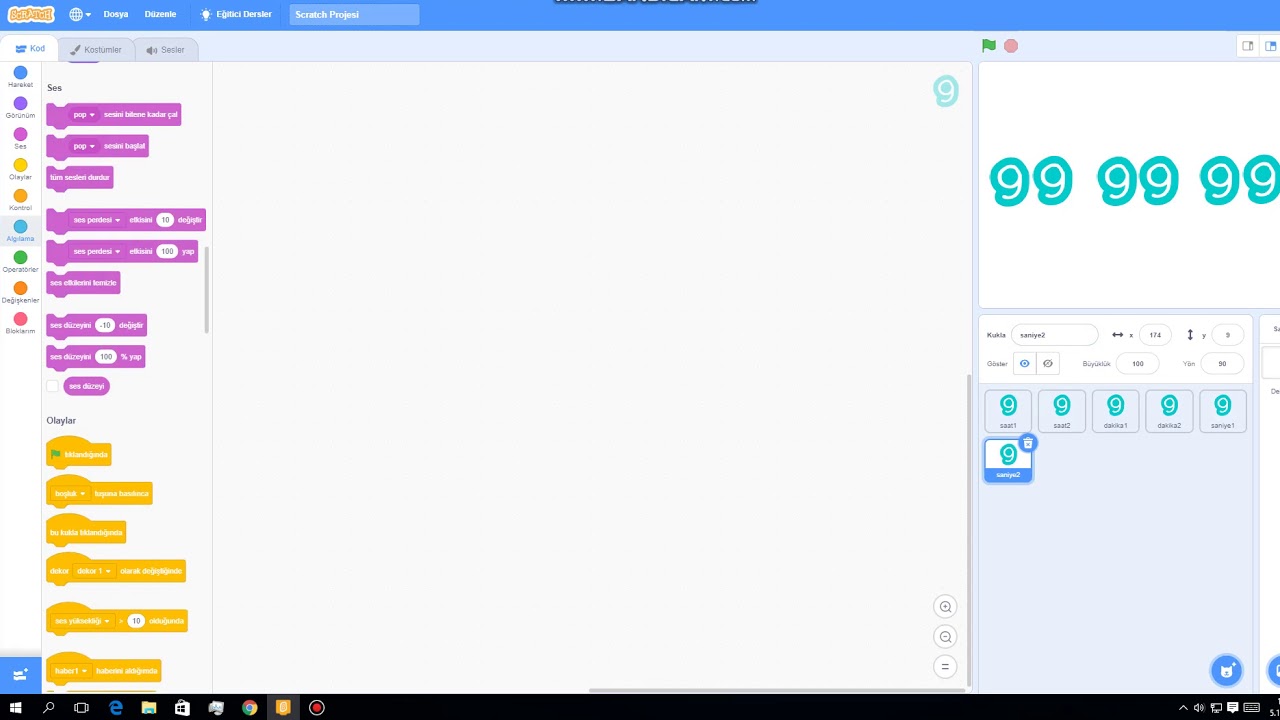Click the 'ses efektlerini temizle' block

click(x=83, y=283)
